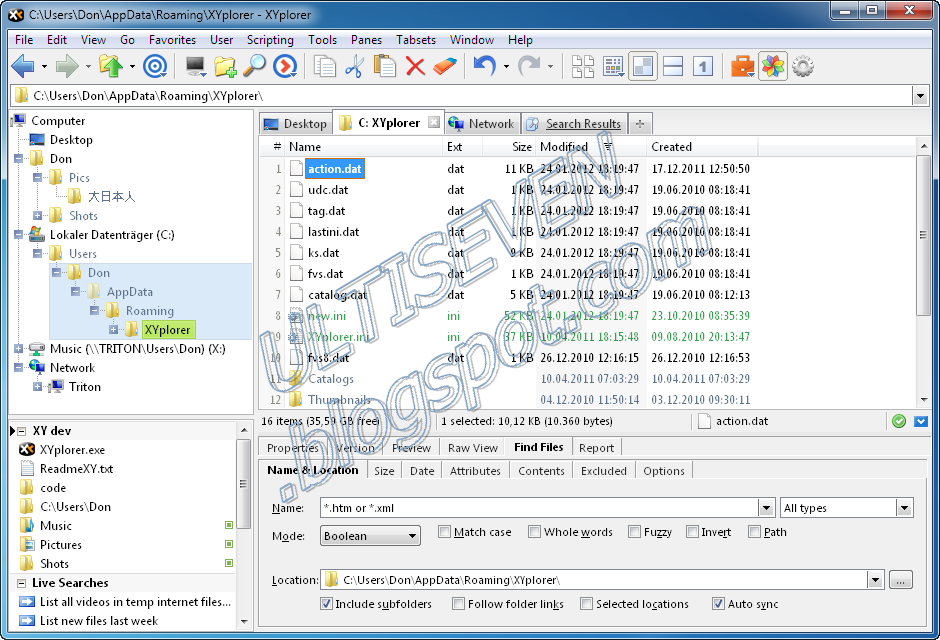Click the Name search input field
Screen dimensions: 940x640
click(539, 508)
